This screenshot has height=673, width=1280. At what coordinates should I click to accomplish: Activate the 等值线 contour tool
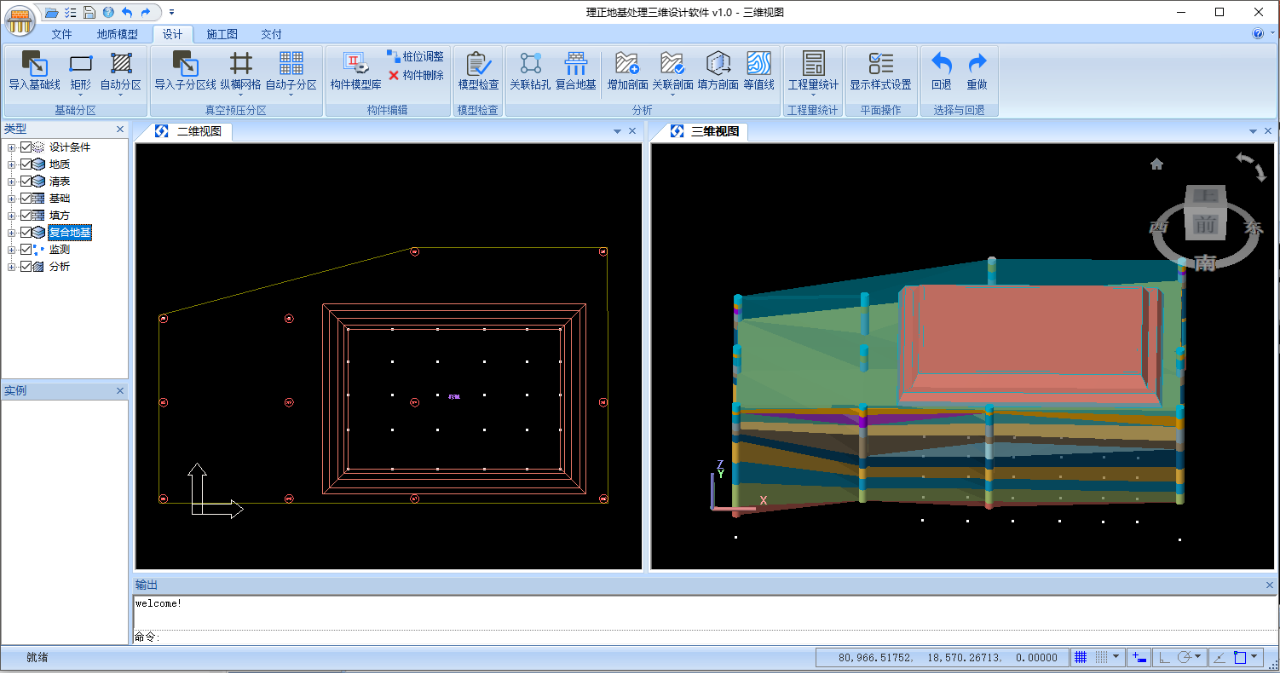[x=758, y=71]
